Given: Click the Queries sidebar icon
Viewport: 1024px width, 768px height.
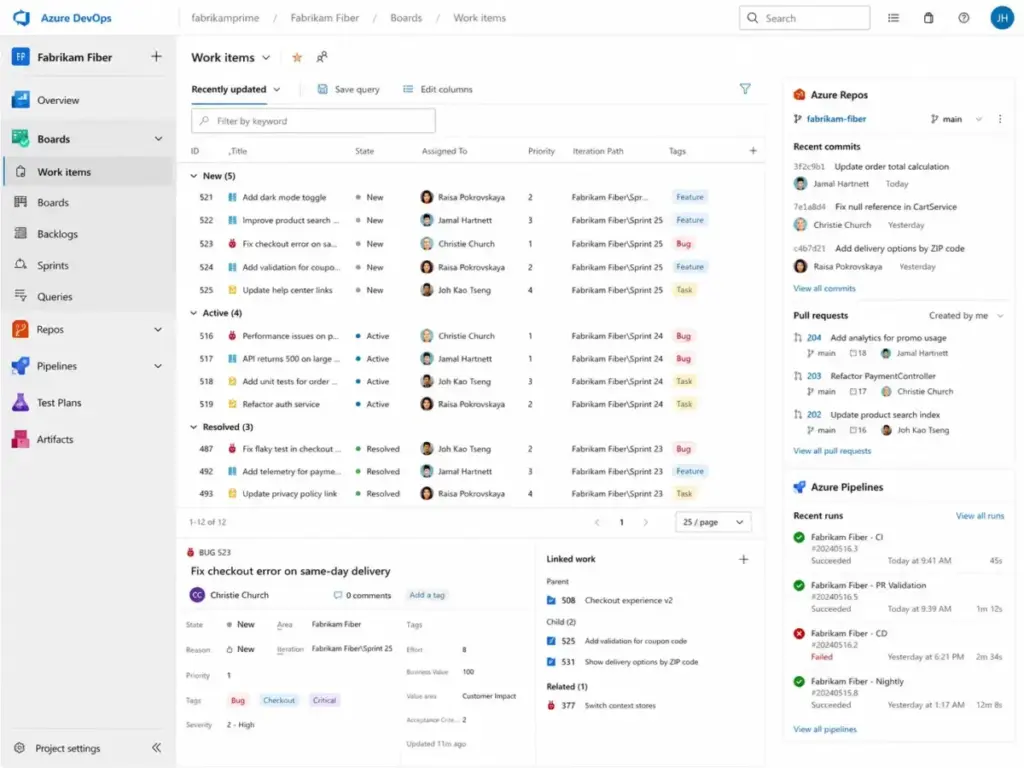Looking at the screenshot, I should 21,296.
